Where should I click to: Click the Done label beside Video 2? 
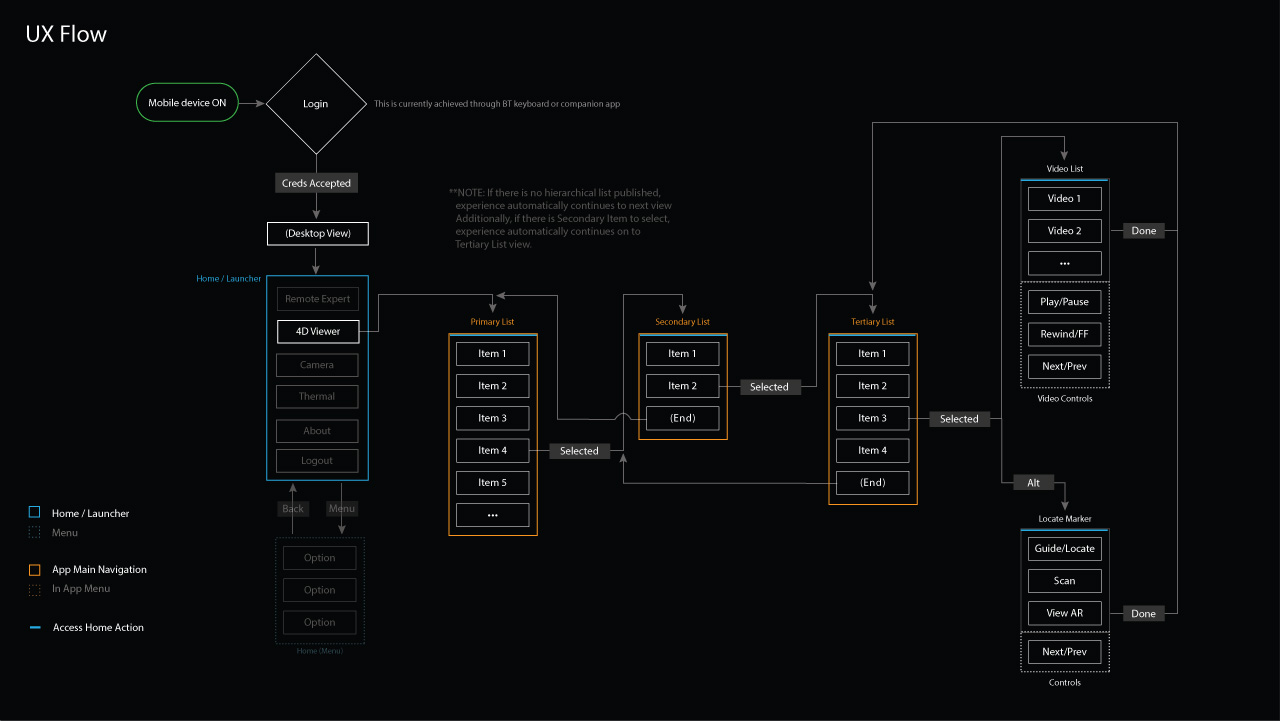pos(1144,231)
